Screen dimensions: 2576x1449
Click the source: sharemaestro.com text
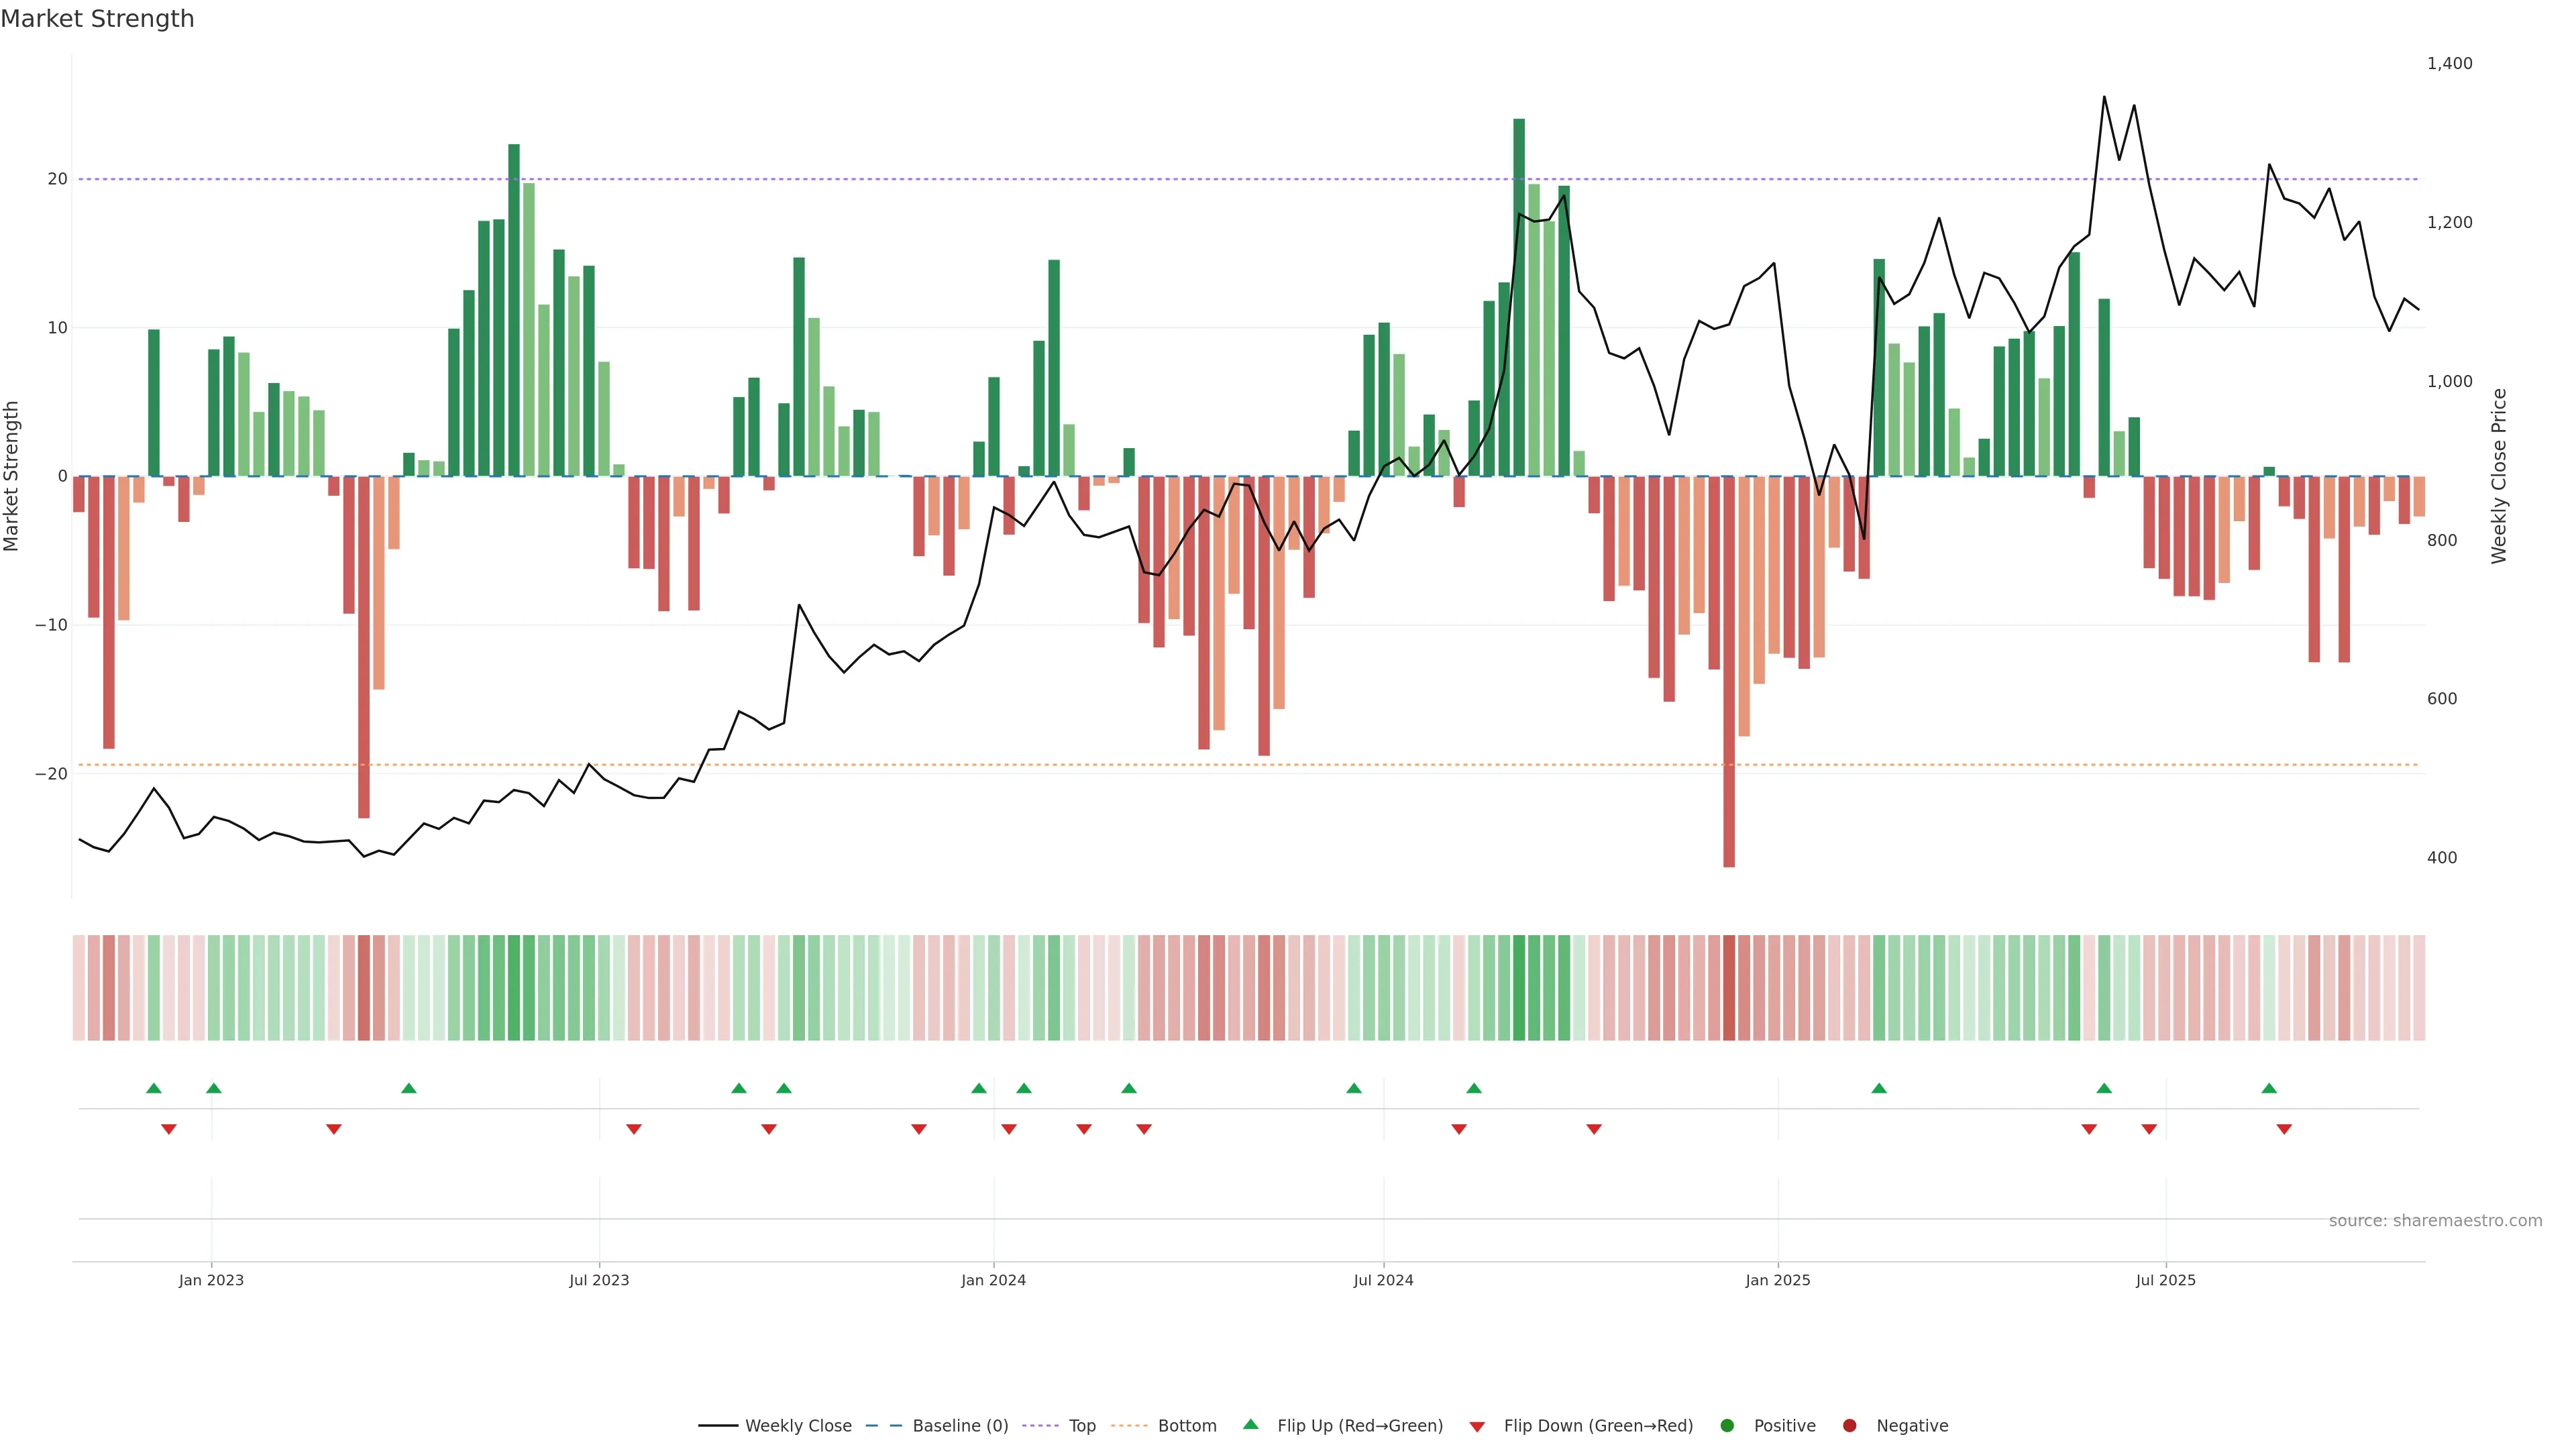pos(2435,1220)
